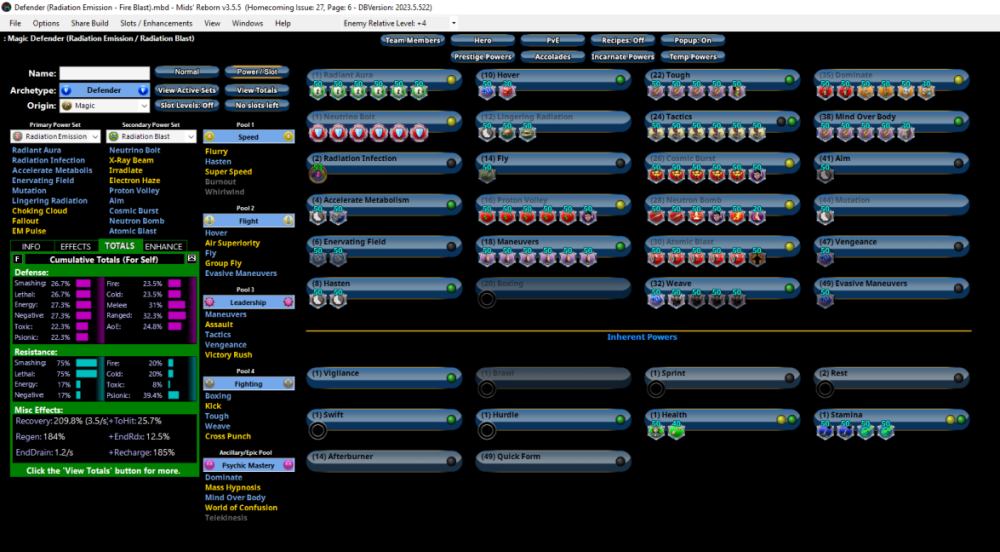Click the enhancement icon under Aim power

[826, 174]
